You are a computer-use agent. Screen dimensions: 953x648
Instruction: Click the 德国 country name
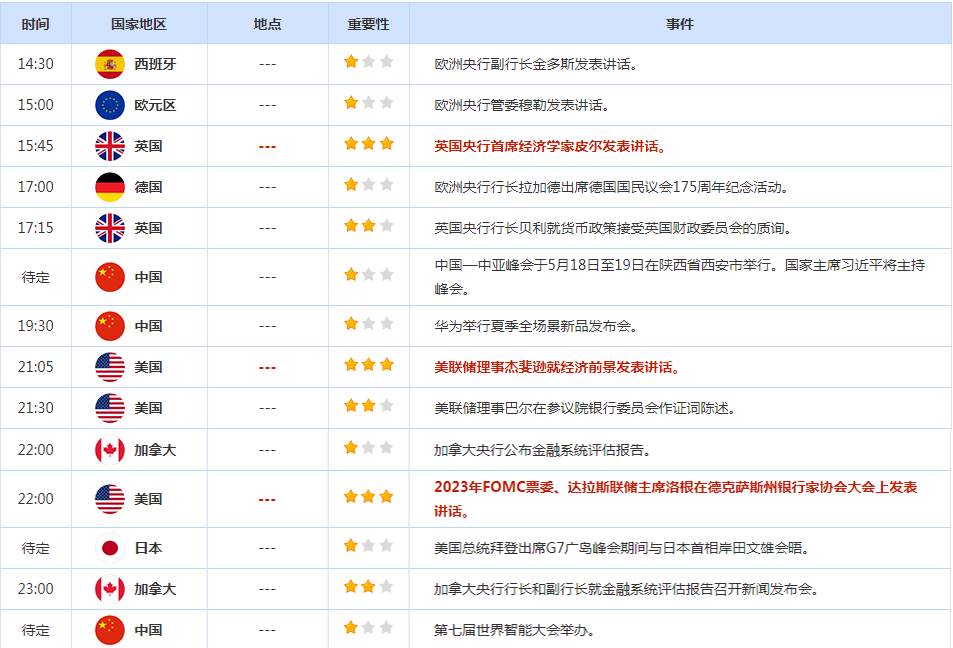click(148, 187)
